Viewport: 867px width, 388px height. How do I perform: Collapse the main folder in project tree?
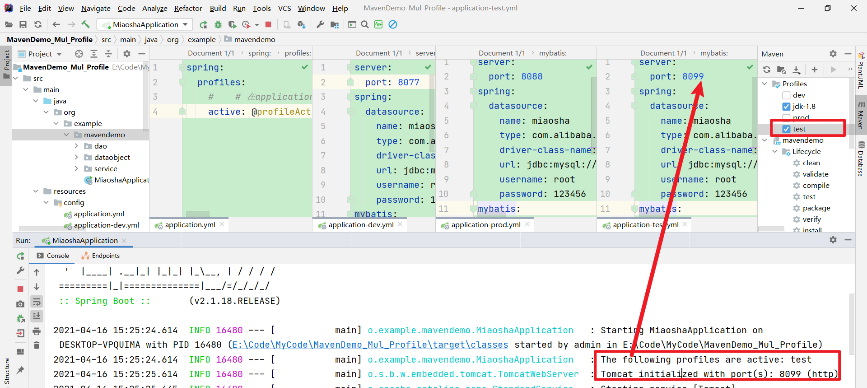[x=26, y=90]
